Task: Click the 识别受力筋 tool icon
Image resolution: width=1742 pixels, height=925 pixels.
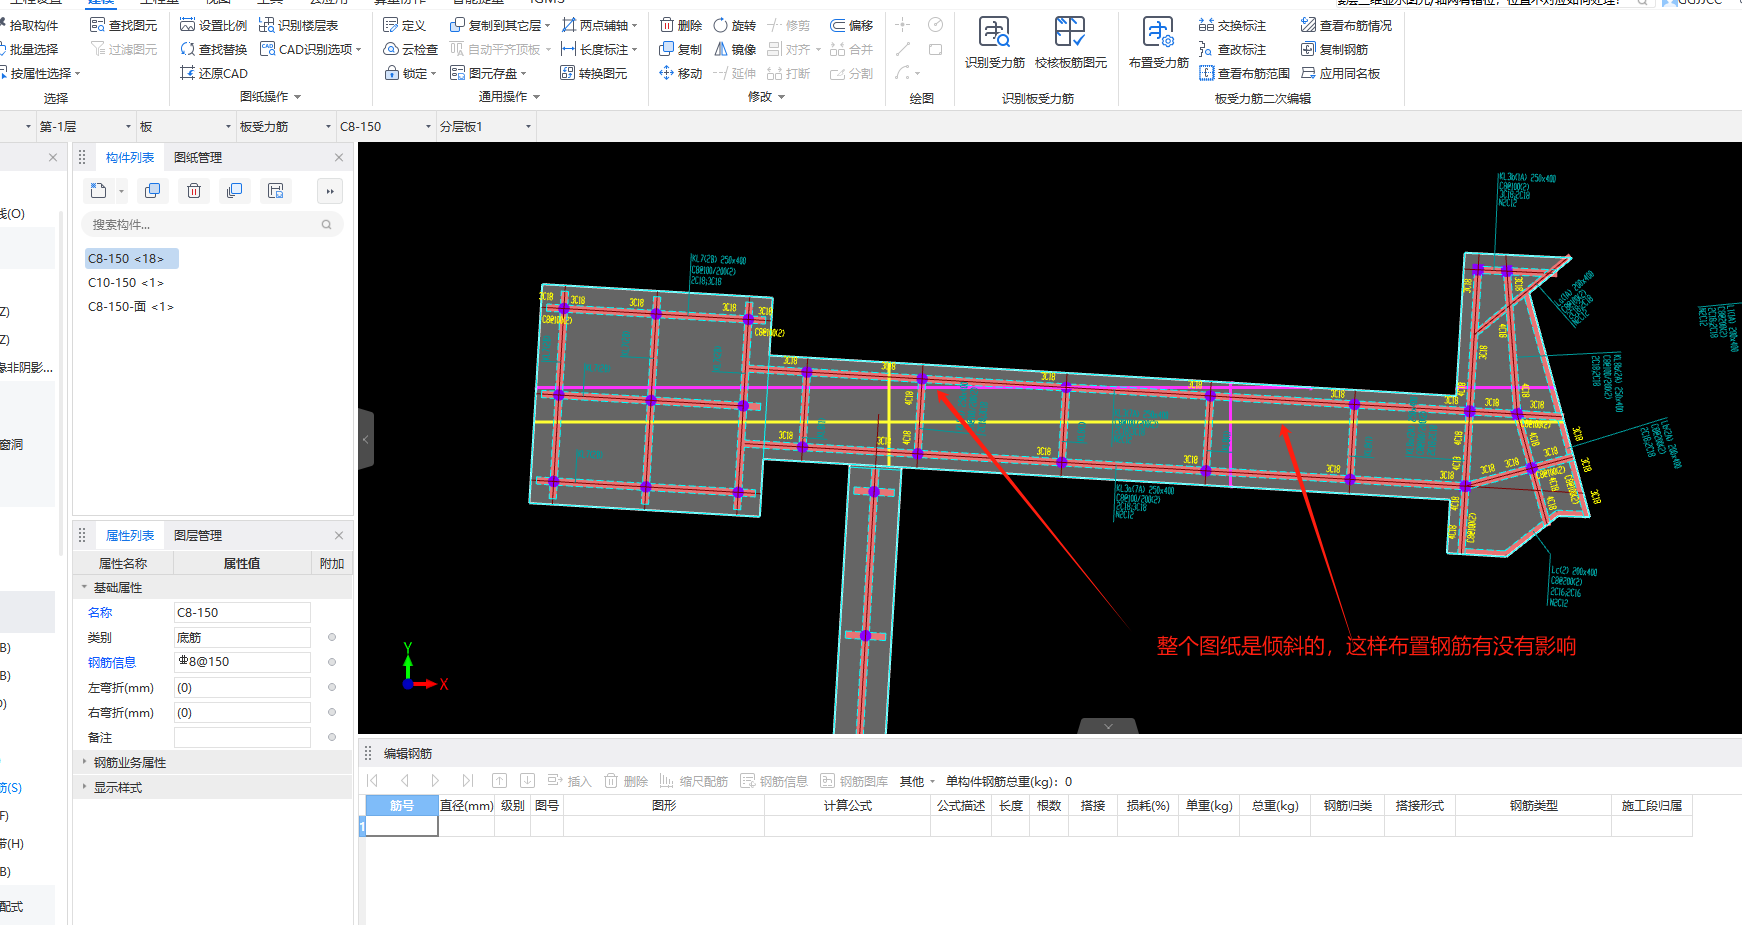Action: coord(994,32)
